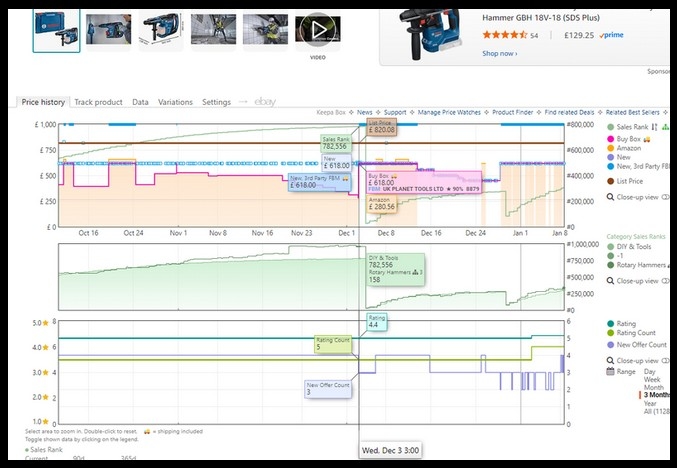Click Close-up view magnifier for category ranks chart

610,281
